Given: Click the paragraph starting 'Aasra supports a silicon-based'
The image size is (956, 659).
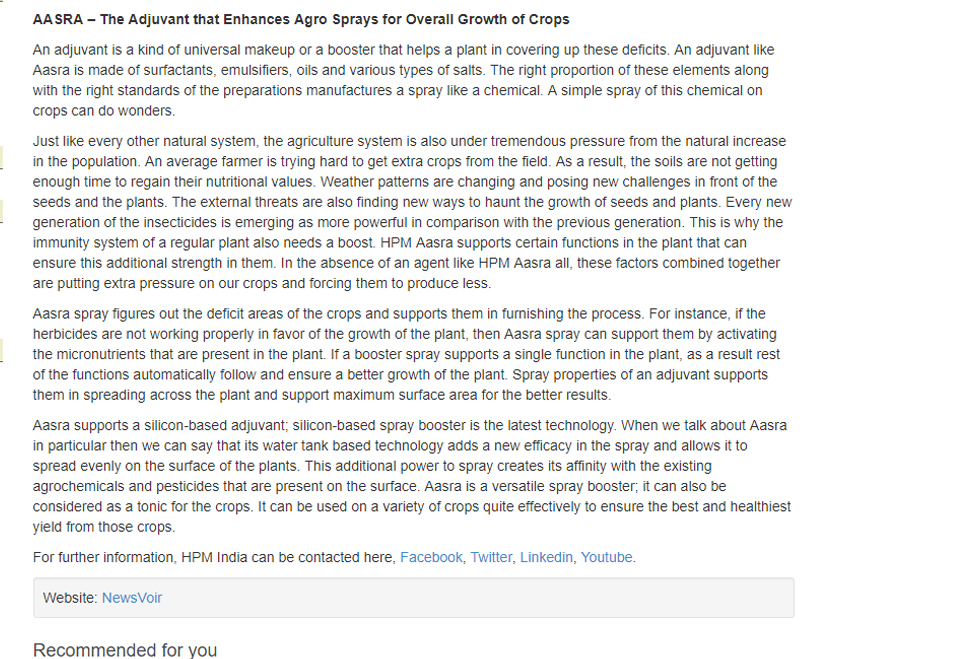Looking at the screenshot, I should pos(412,476).
